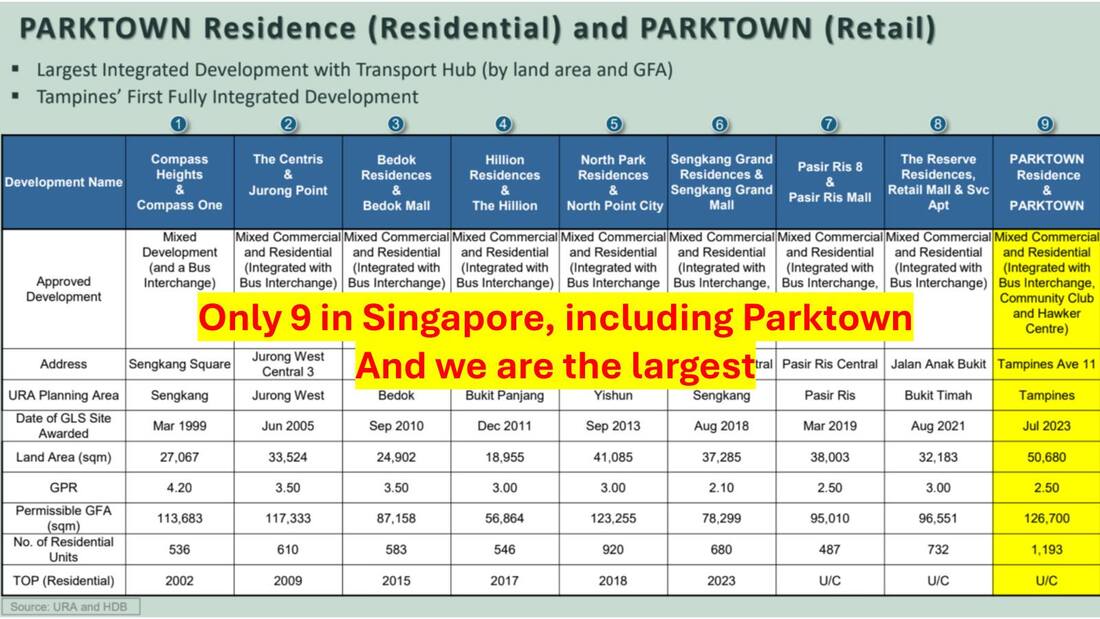Image resolution: width=1100 pixels, height=619 pixels.
Task: Click the GFA value 123,255
Action: click(613, 519)
